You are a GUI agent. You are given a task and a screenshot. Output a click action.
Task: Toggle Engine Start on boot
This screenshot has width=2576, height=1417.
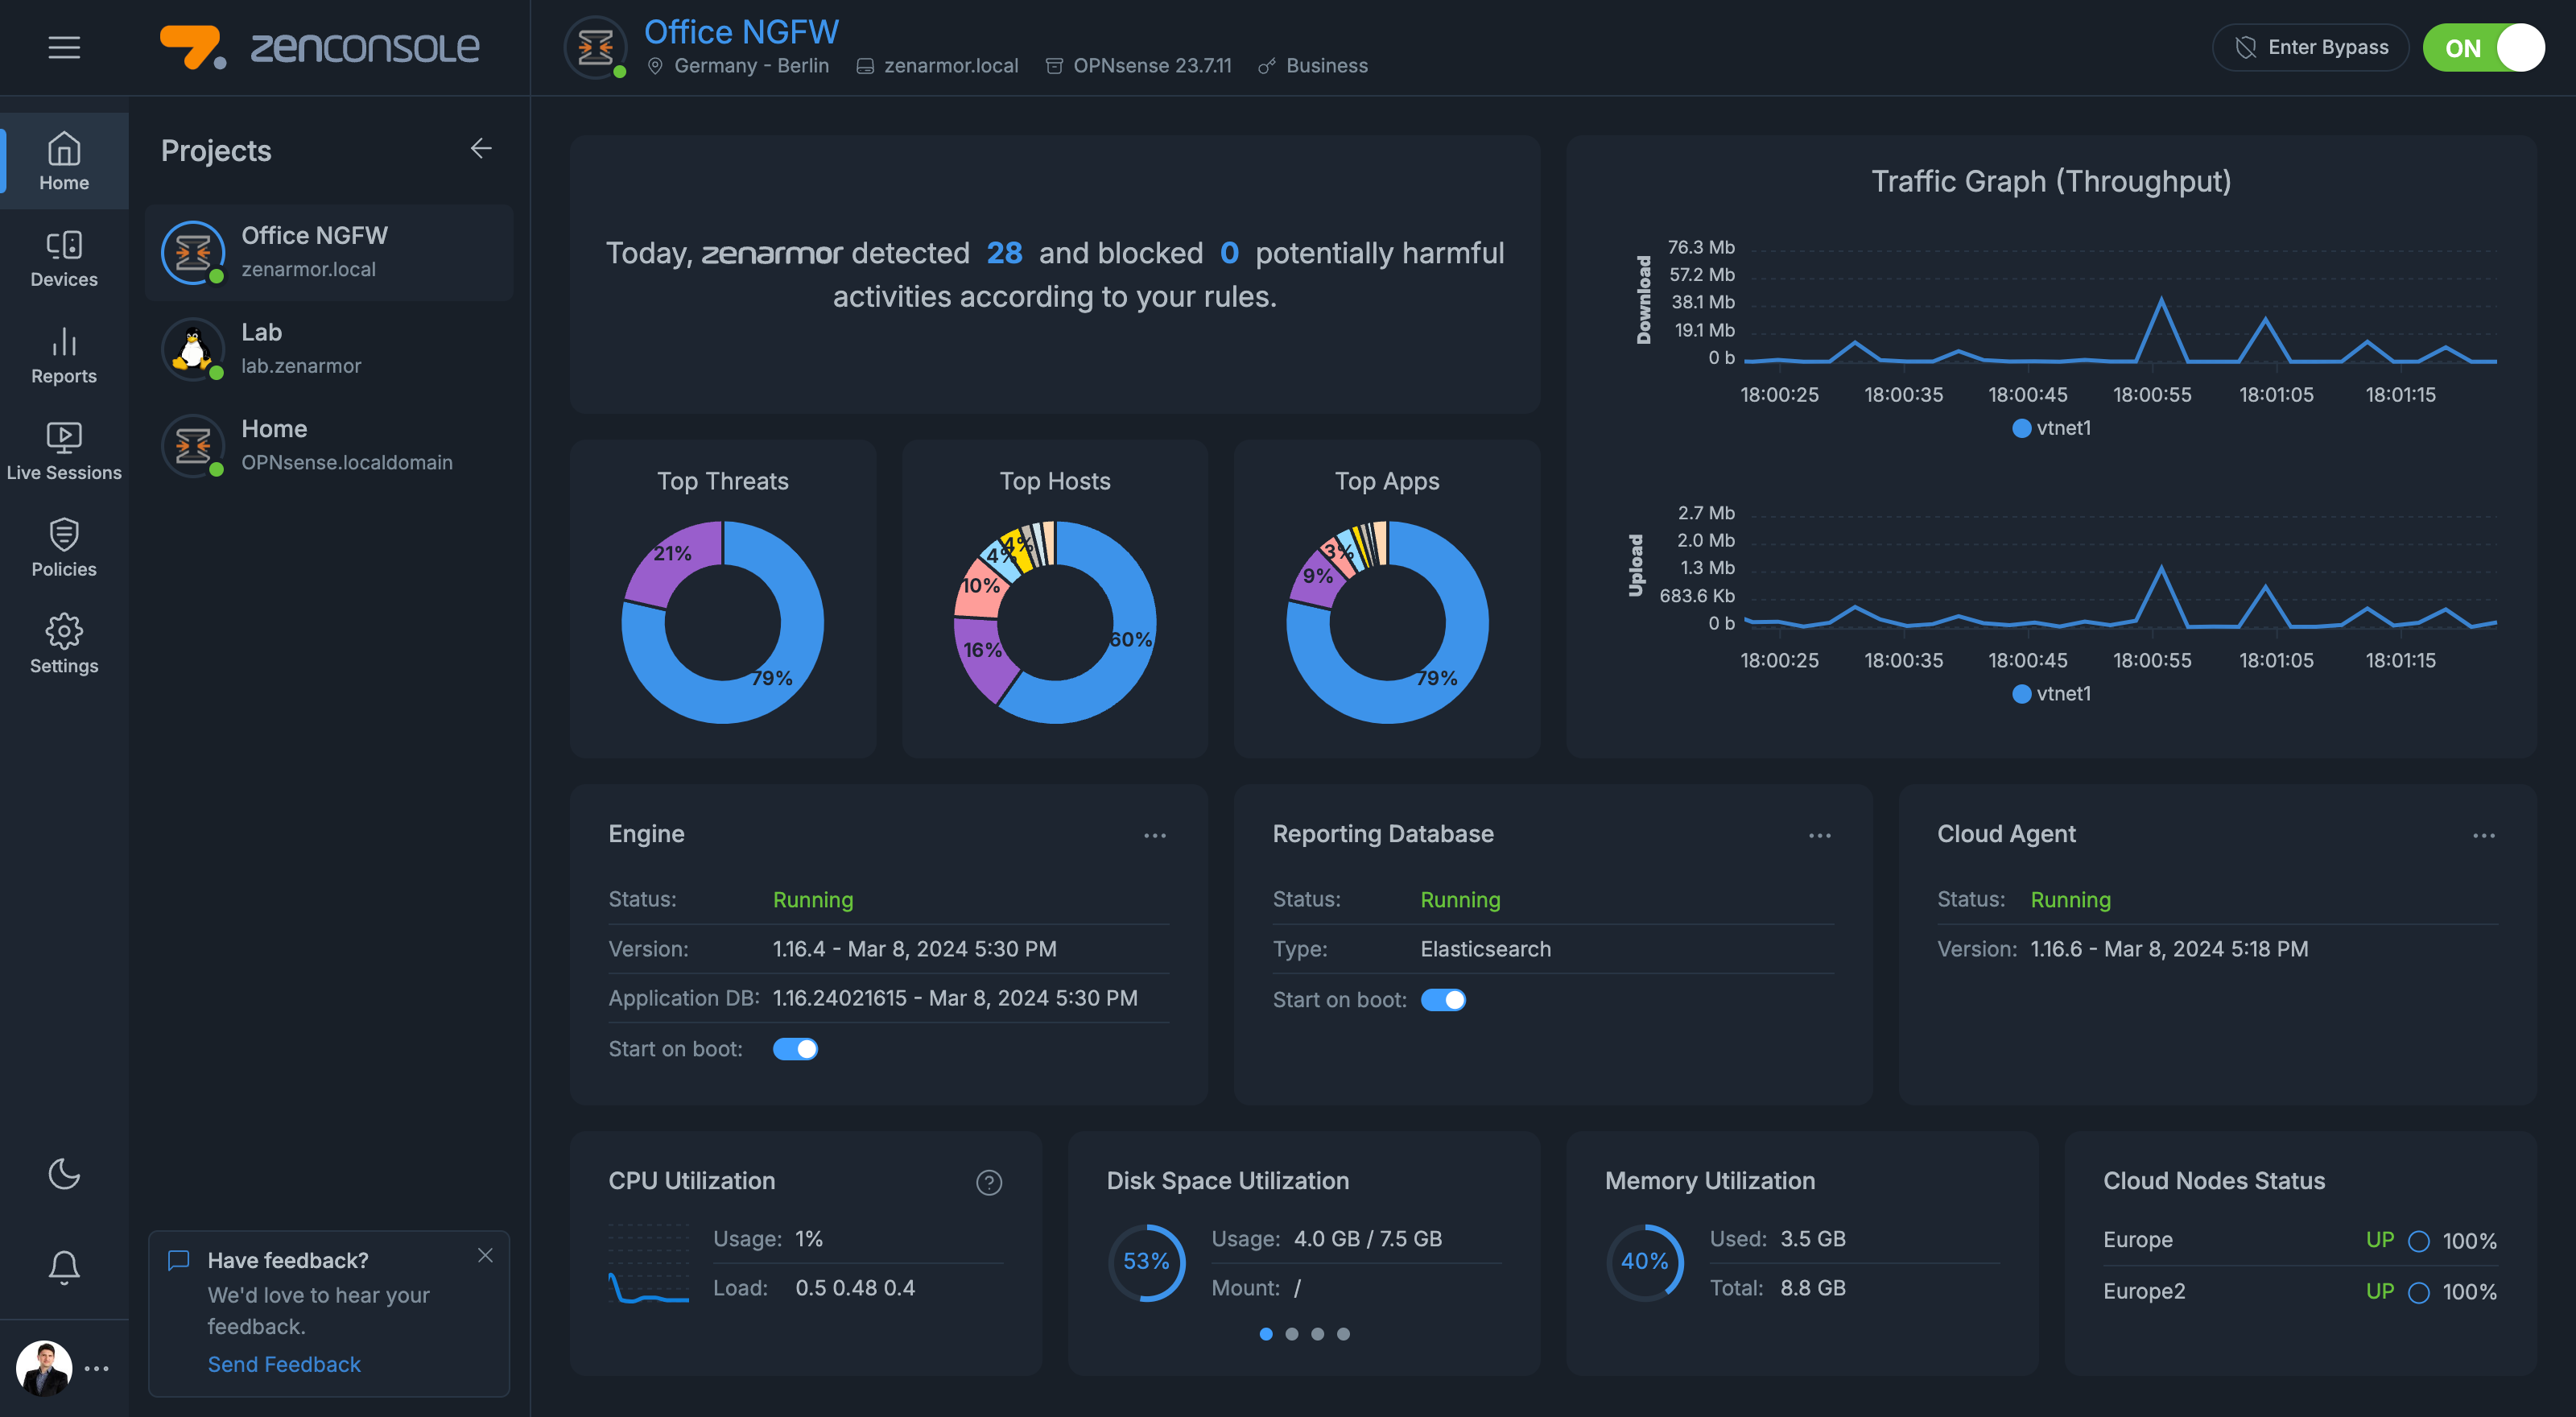[x=795, y=1049]
